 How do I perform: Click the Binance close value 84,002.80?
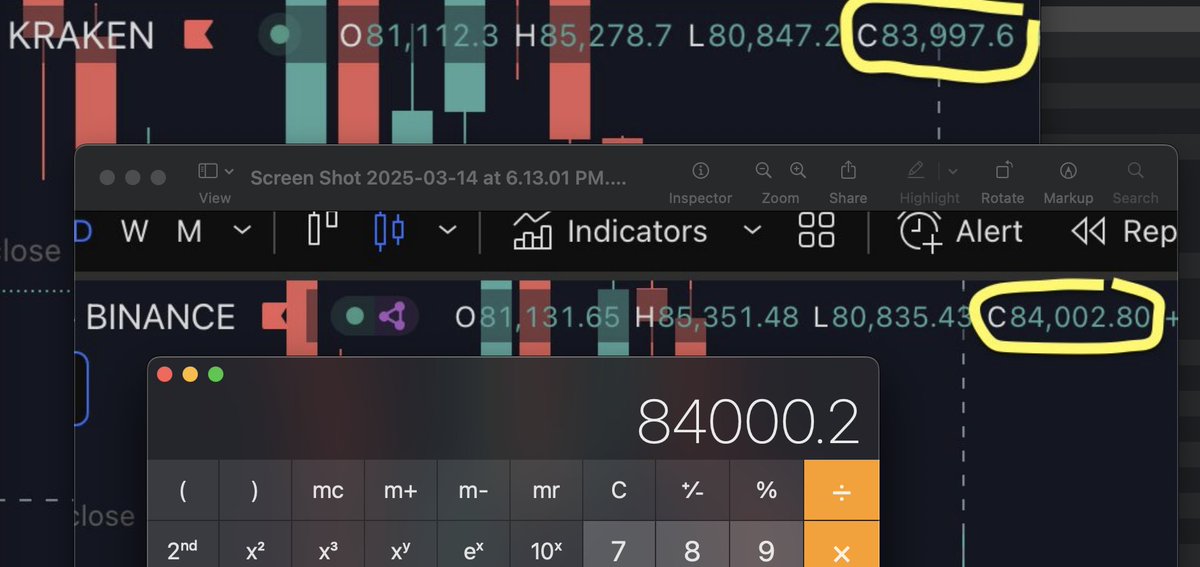1080,318
